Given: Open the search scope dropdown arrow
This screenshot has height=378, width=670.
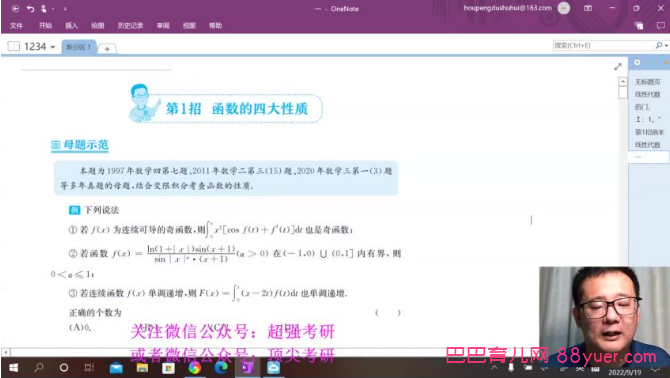Looking at the screenshot, I should click(666, 45).
